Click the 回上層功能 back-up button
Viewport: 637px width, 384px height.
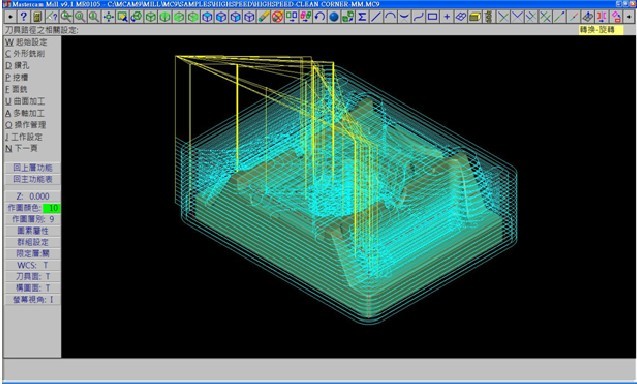[32, 167]
